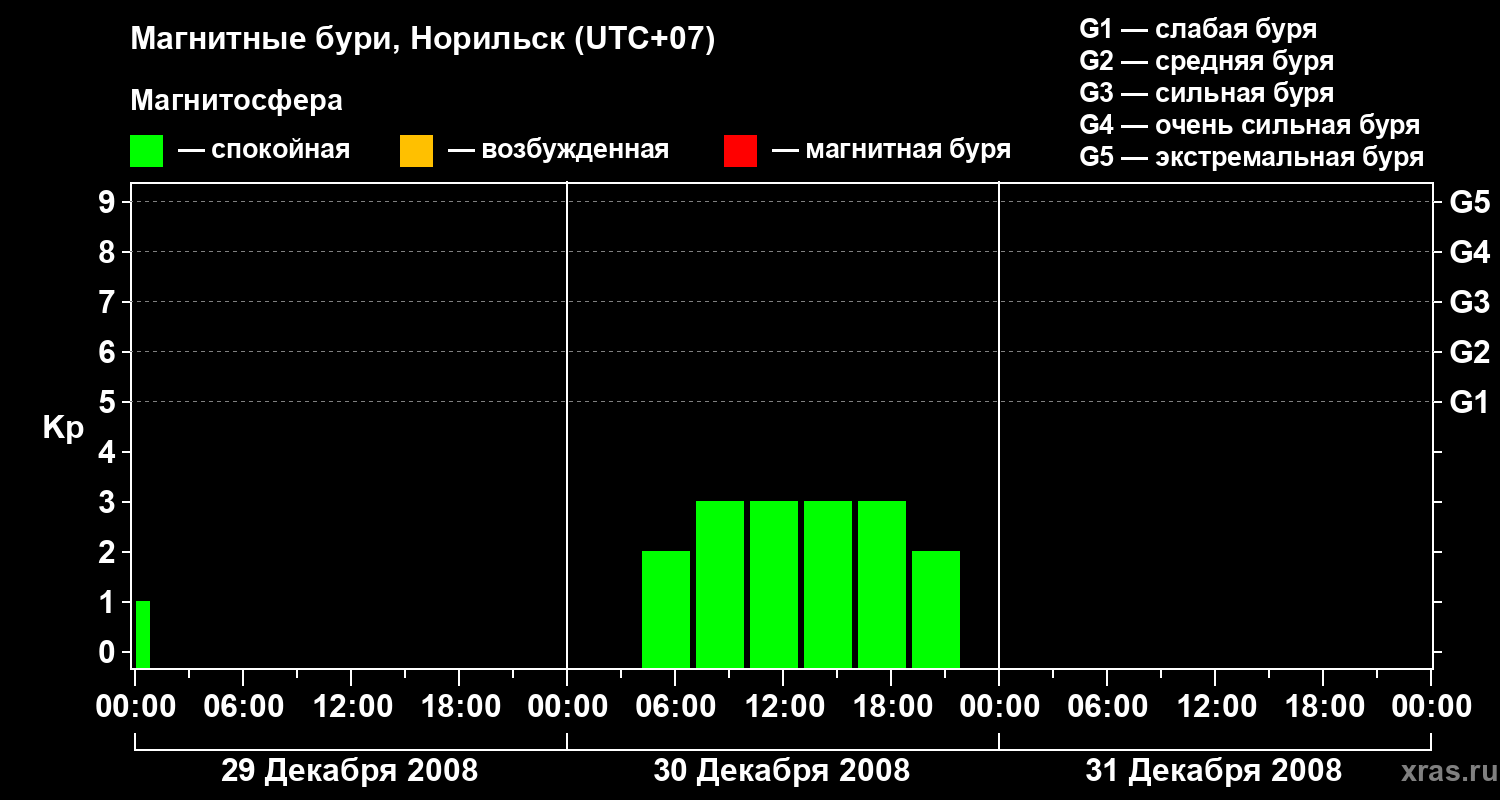This screenshot has height=800, width=1500.
Task: Click the '30 Декабря 2008' date label
Action: pyautogui.click(x=782, y=771)
